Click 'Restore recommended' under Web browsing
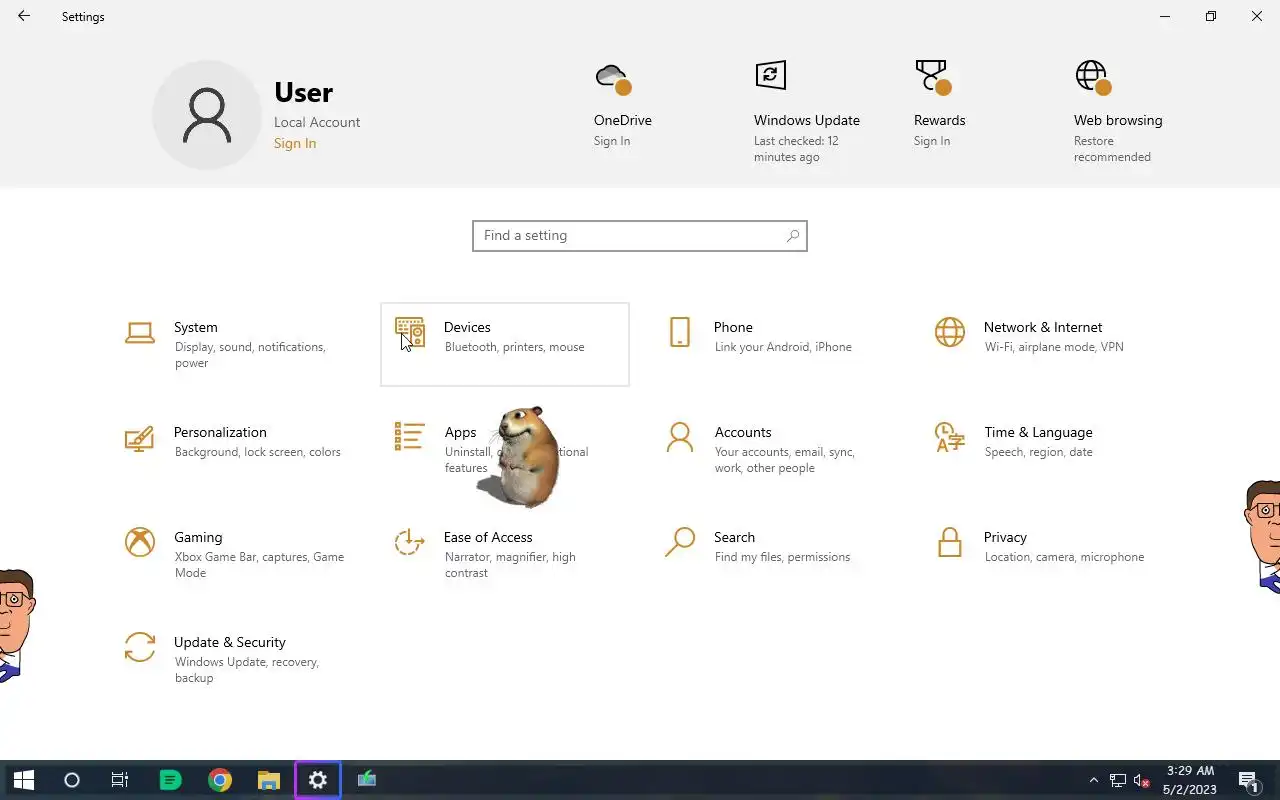Viewport: 1280px width, 800px height. [x=1112, y=149]
